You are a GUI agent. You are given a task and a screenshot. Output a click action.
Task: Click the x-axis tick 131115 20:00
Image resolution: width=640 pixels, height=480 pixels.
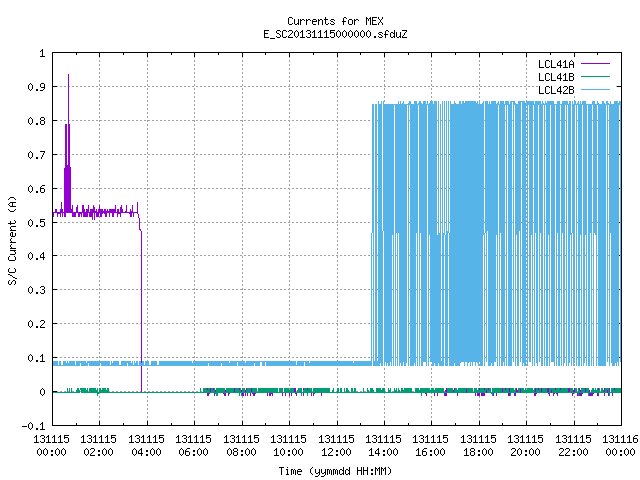tap(525, 445)
